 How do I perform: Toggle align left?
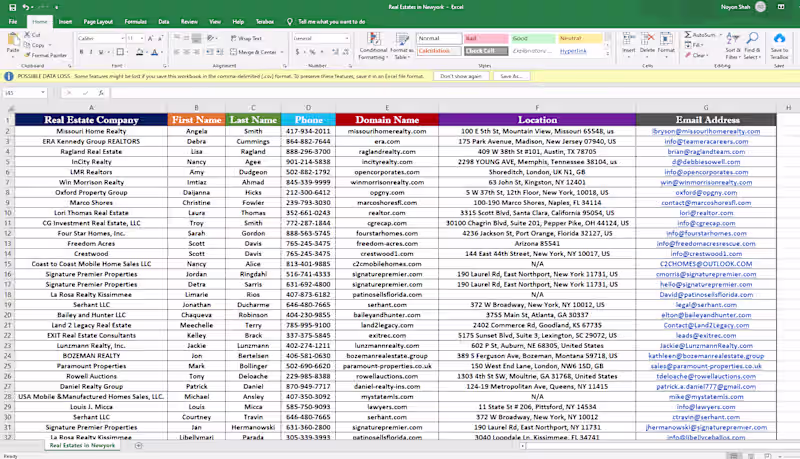click(x=177, y=52)
